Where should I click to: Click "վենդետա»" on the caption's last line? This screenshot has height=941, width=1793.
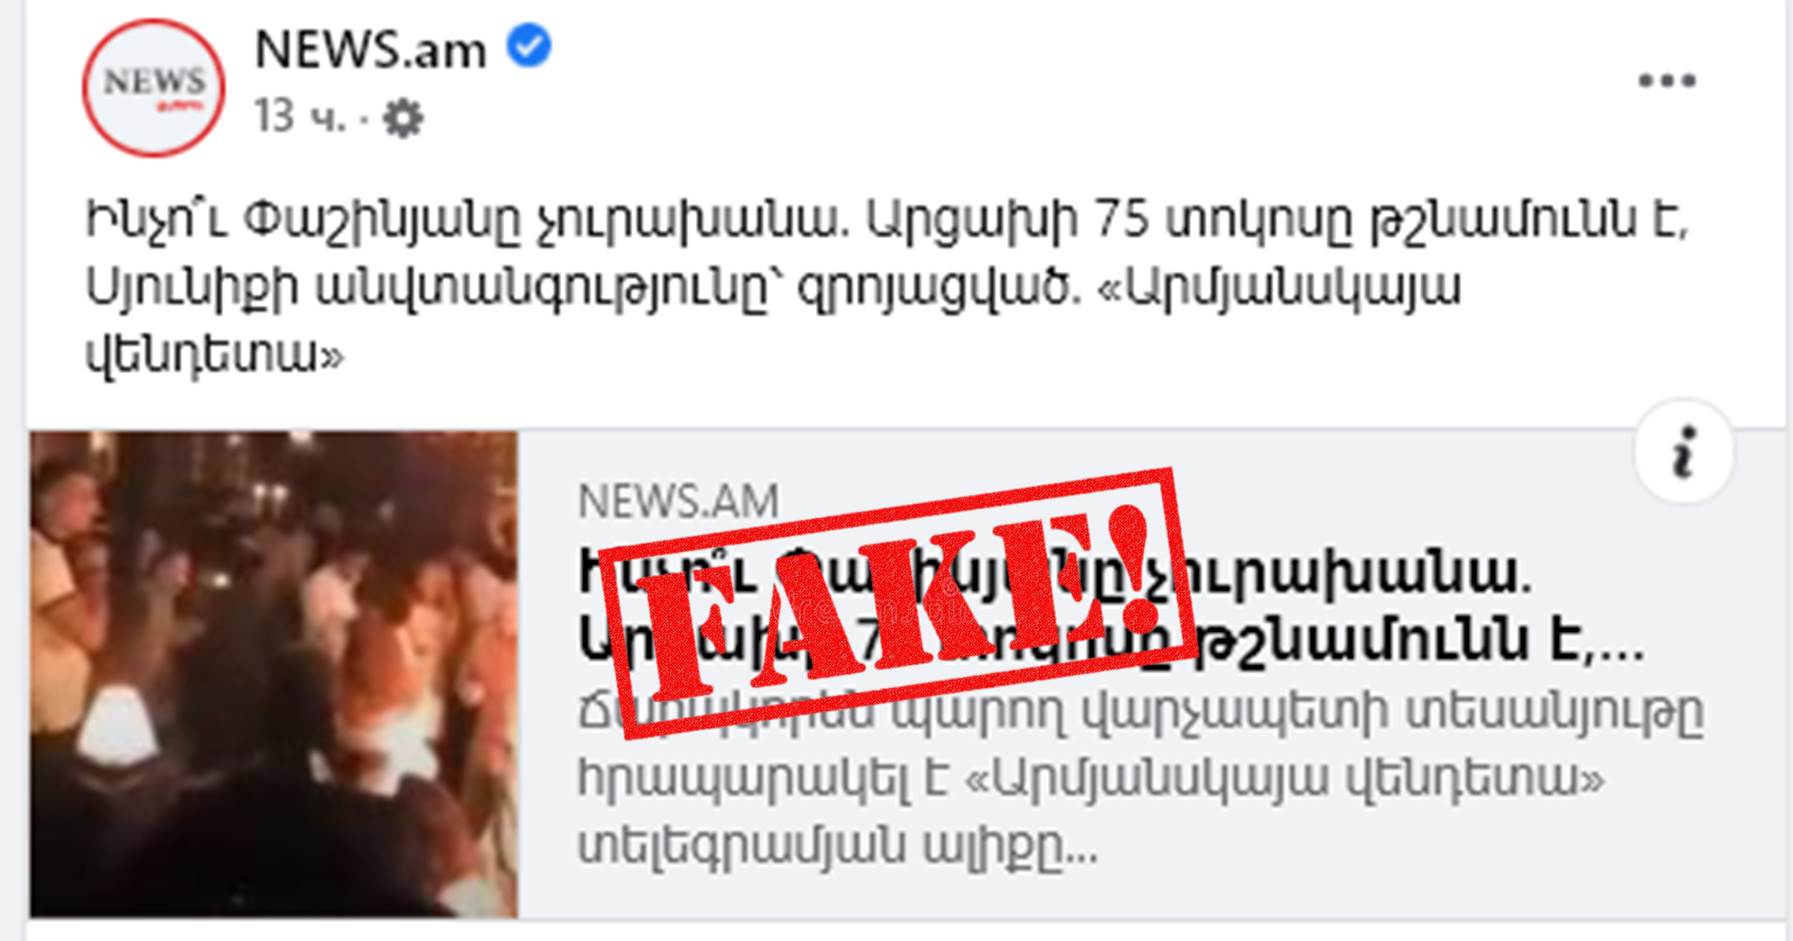pos(214,354)
